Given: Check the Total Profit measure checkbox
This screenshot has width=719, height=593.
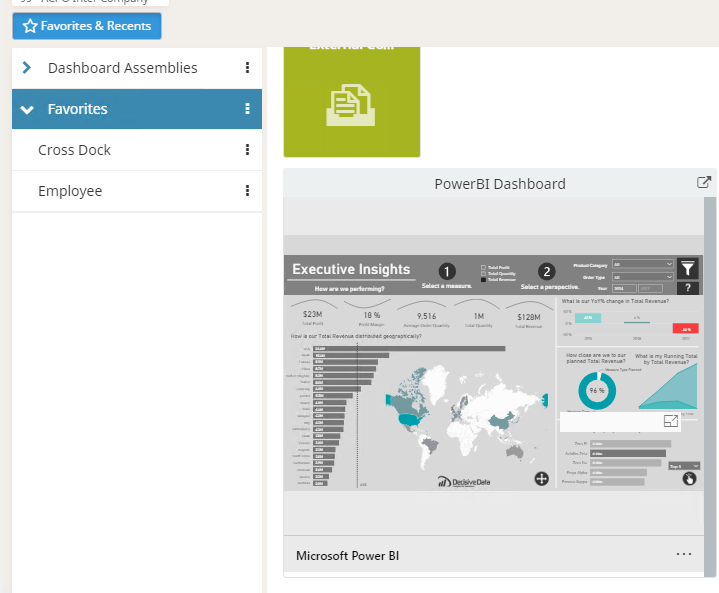Looking at the screenshot, I should click(483, 267).
